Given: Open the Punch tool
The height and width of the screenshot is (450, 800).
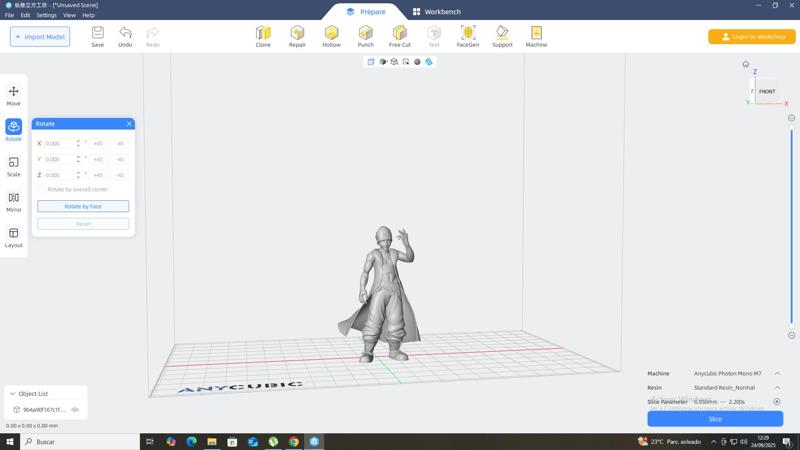Looking at the screenshot, I should (365, 35).
